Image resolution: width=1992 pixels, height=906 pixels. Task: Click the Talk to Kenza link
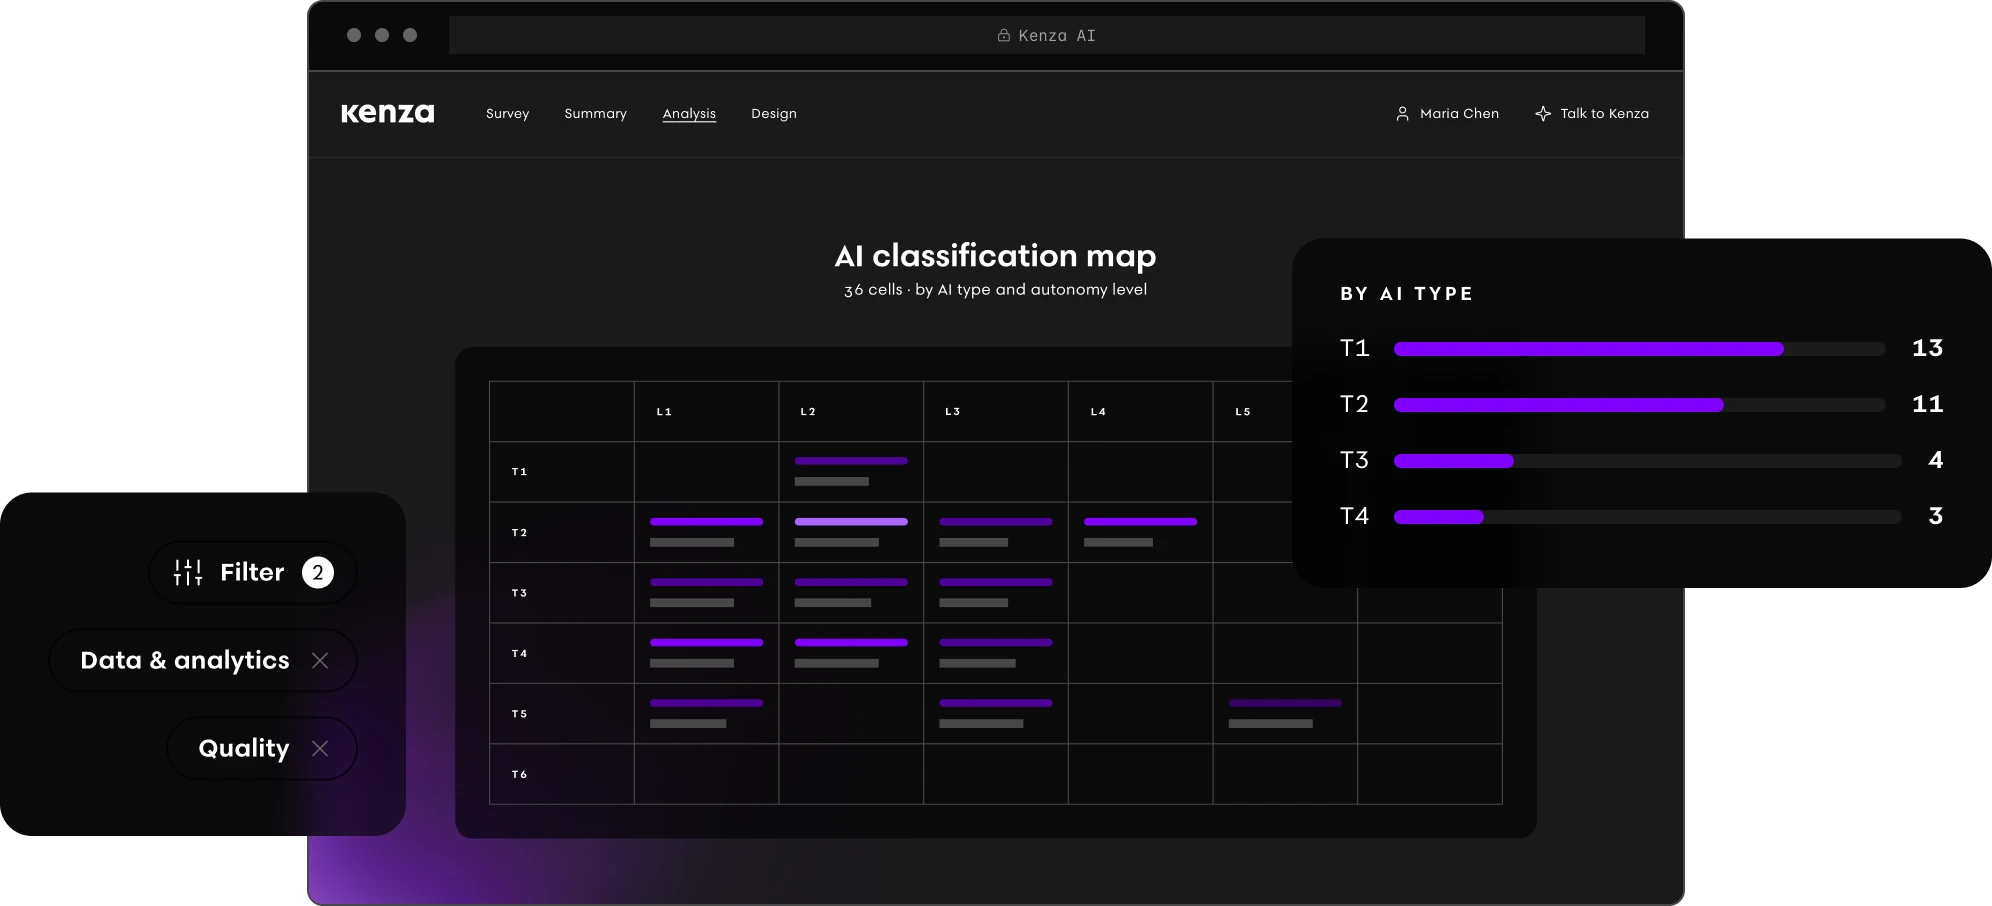(1592, 113)
